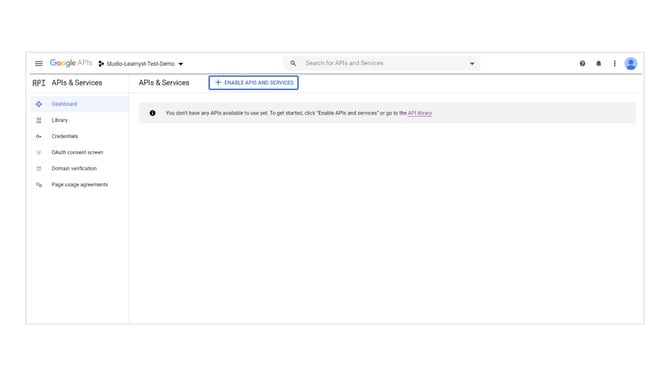Screen dimensions: 670x376
Task: Click the Google APIs logo
Action: [71, 63]
